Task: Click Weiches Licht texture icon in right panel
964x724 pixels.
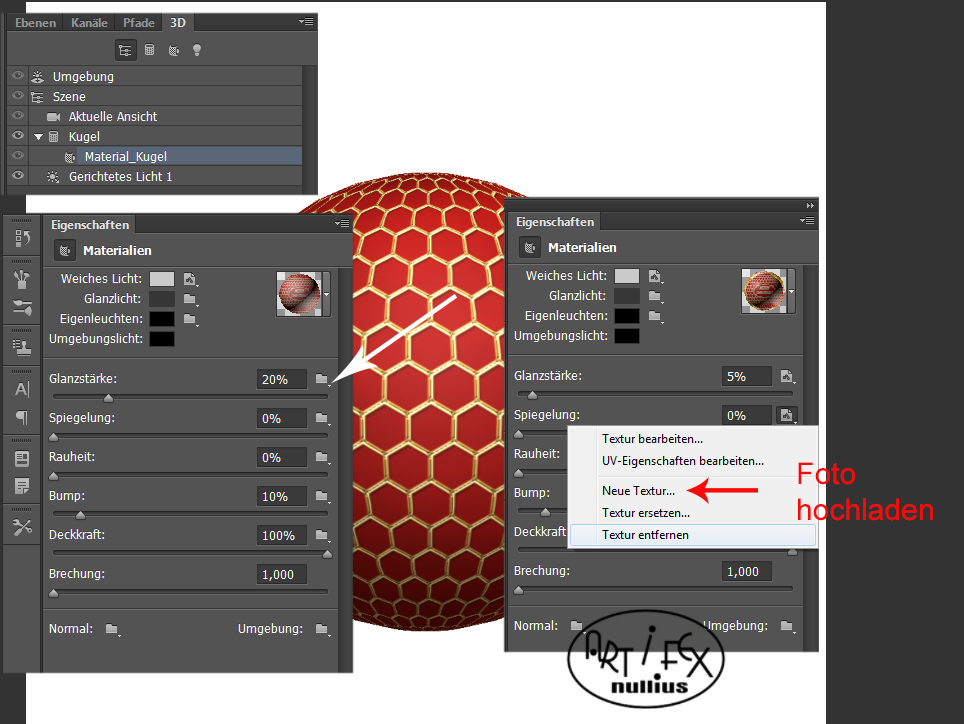Action: (655, 276)
